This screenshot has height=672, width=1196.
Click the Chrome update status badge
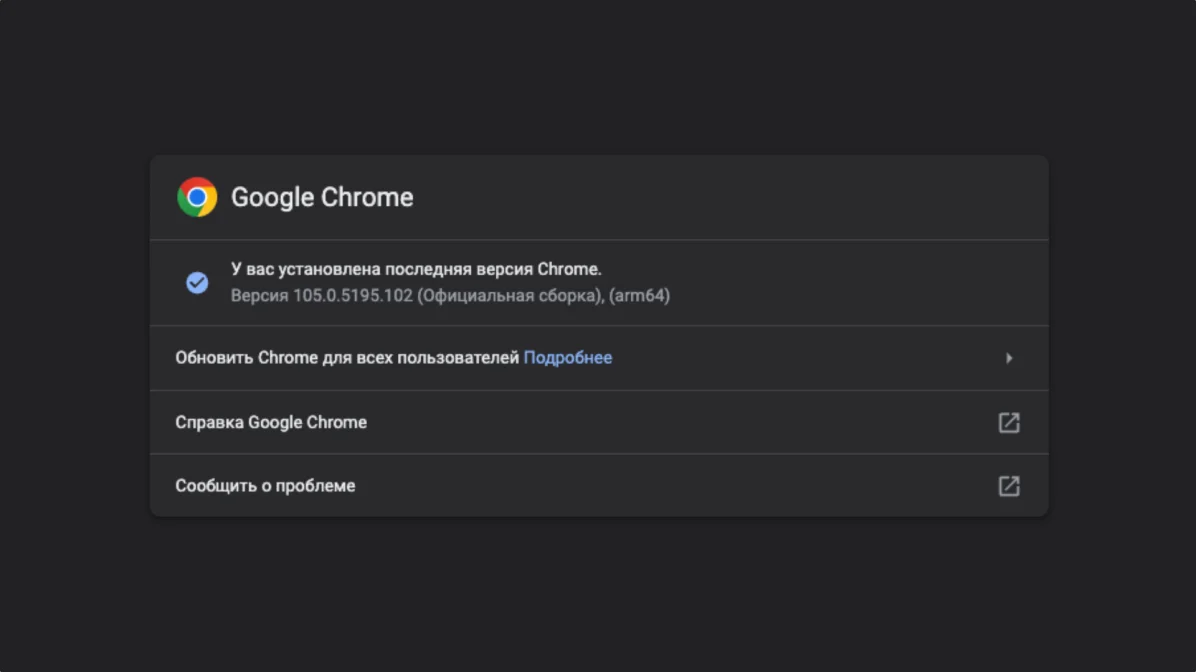coord(197,283)
